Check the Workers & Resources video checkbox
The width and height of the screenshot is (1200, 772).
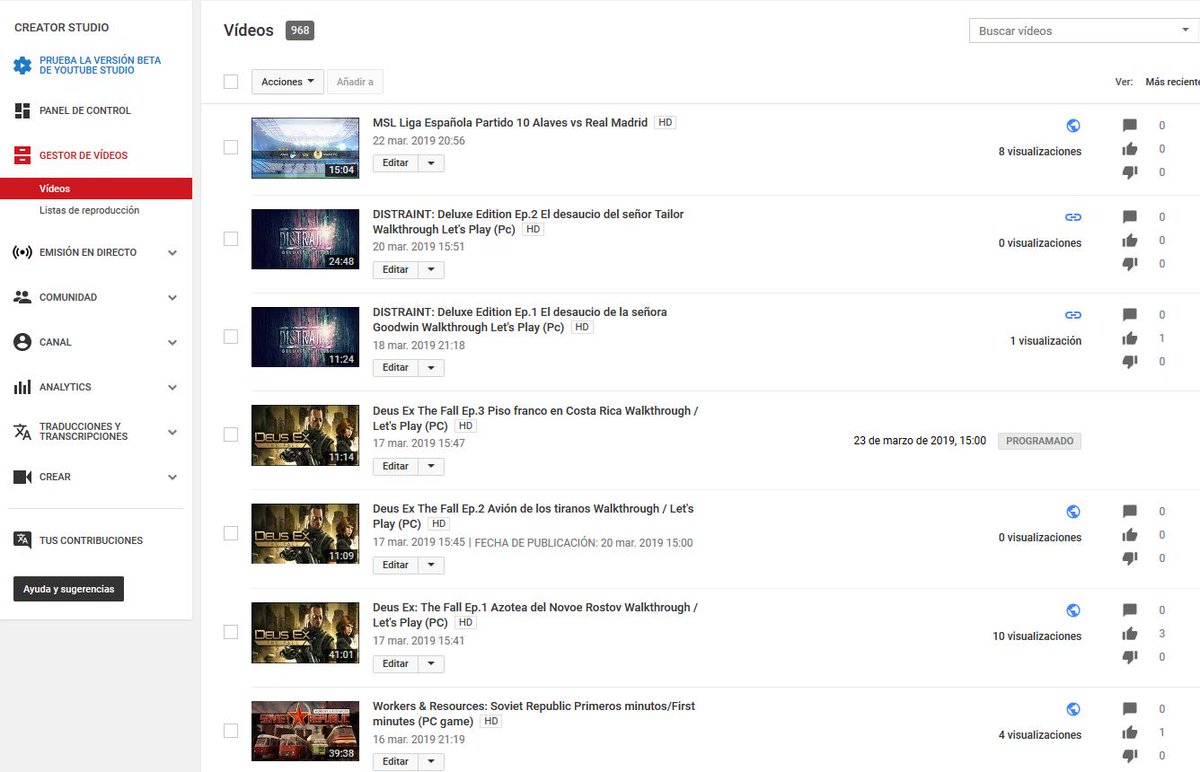tap(231, 731)
